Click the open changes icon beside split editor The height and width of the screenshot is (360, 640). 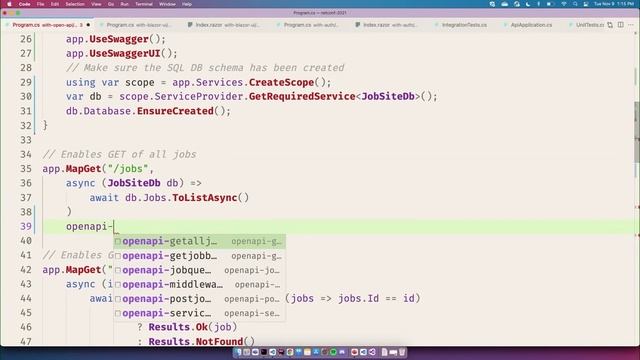click(x=610, y=25)
